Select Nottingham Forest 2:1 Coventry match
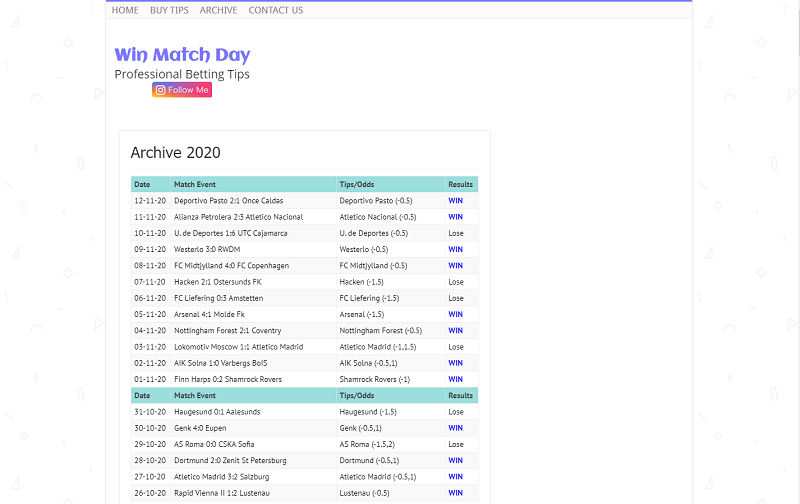 (228, 331)
